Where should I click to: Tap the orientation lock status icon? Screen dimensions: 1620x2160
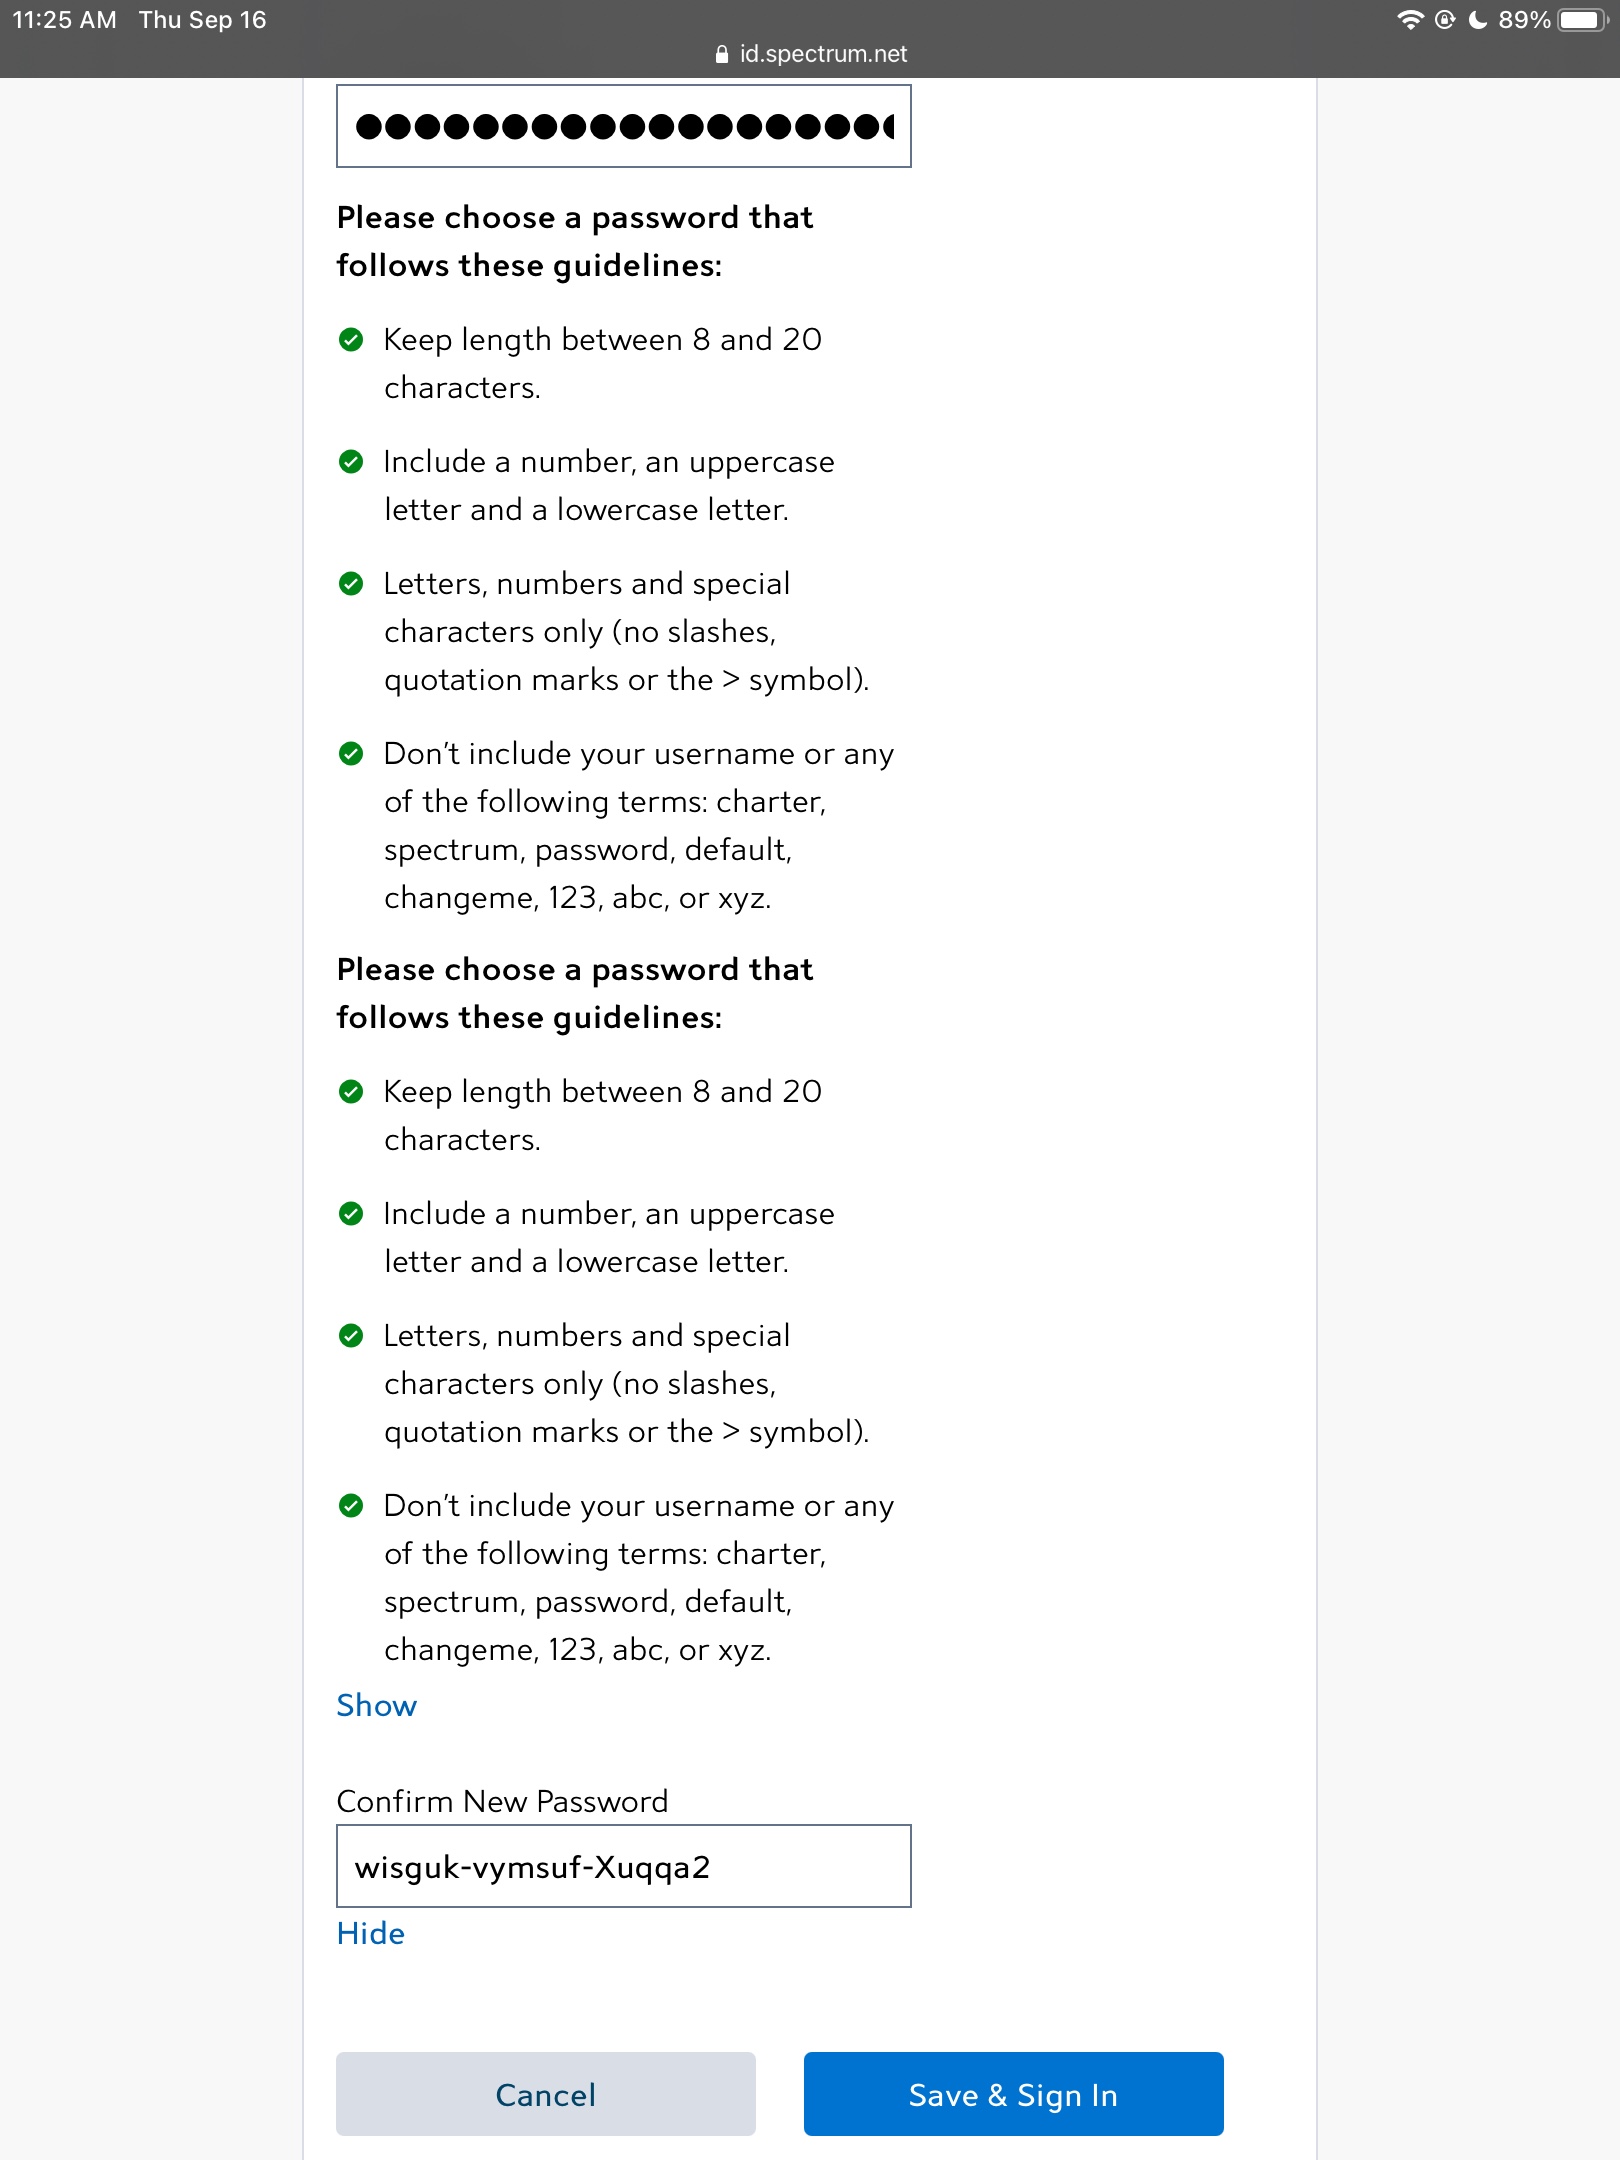(x=1445, y=20)
